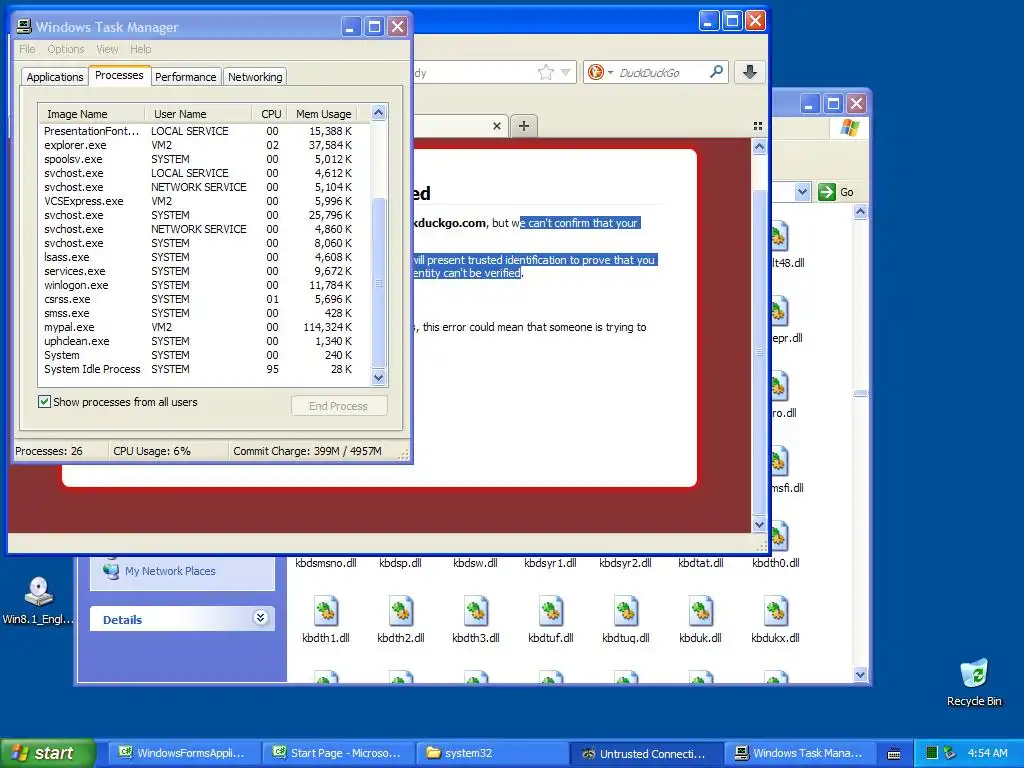Screen dimensions: 1024x768
Task: Switch to Start Page Microsoft taskbar button
Action: pos(338,753)
